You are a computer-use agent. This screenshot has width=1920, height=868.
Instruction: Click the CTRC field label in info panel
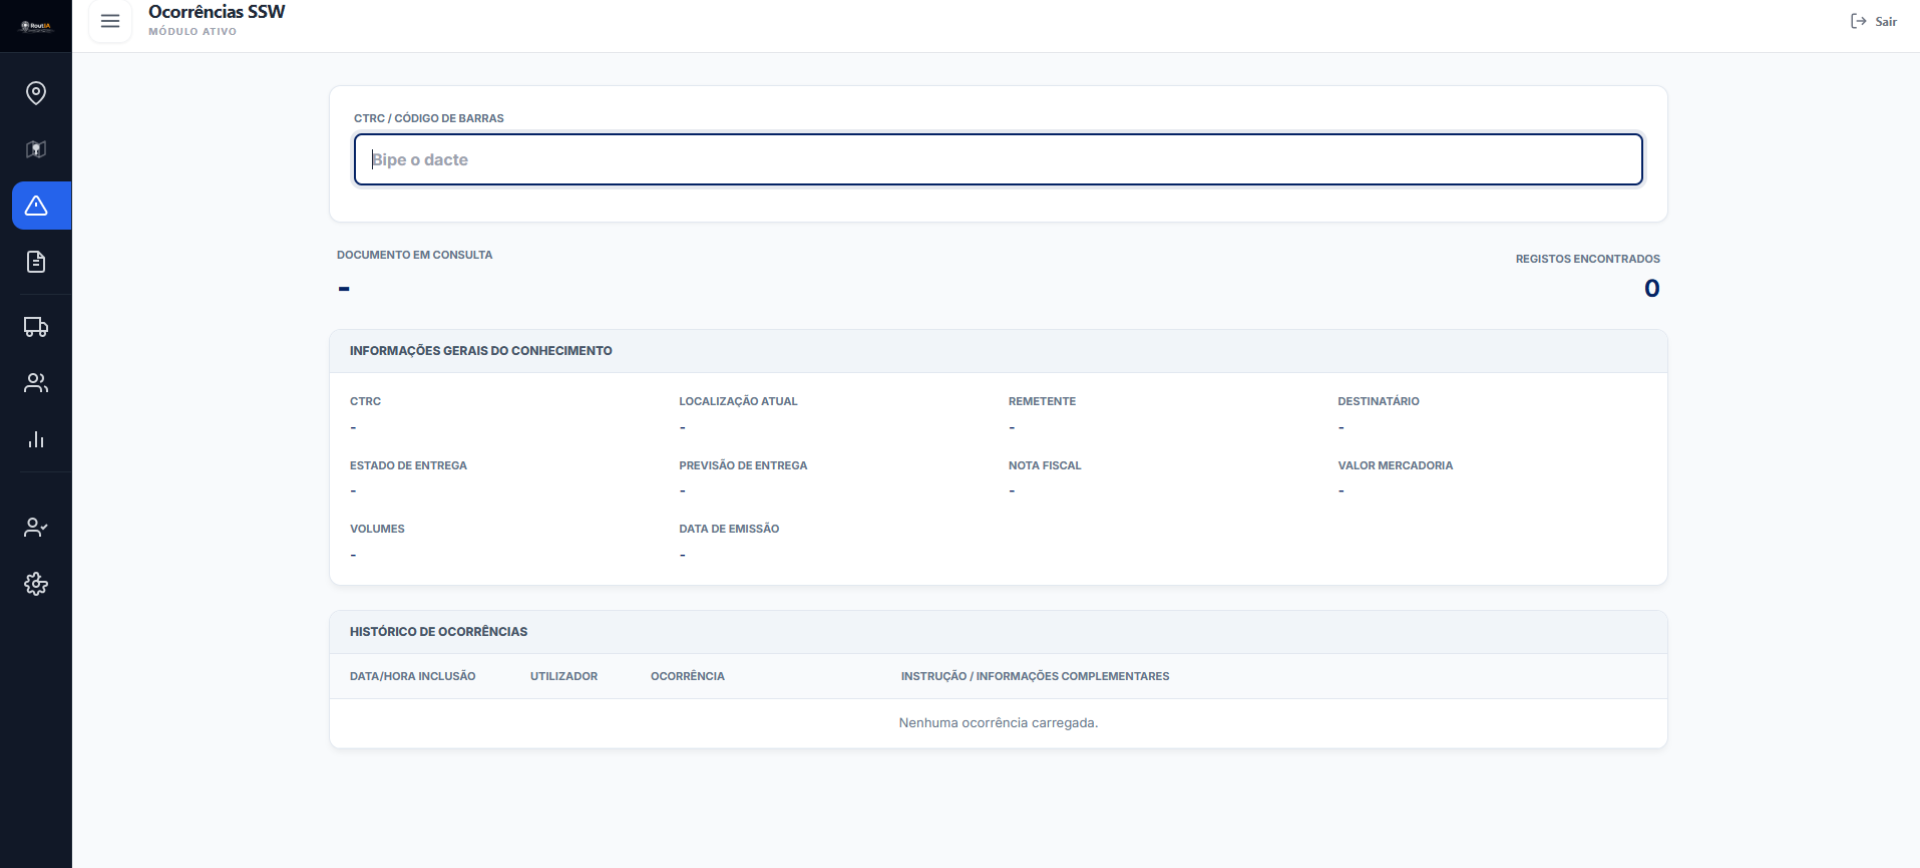(365, 402)
